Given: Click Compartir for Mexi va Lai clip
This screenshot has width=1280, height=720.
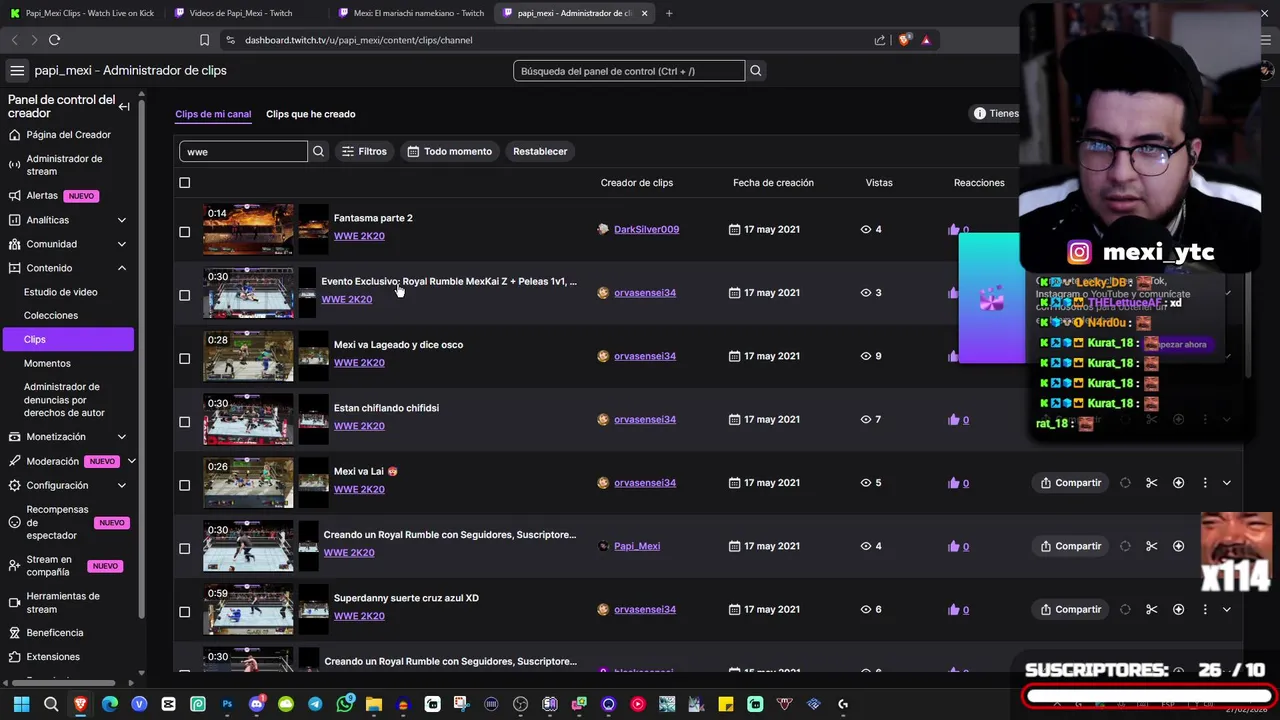Looking at the screenshot, I should click(x=1070, y=483).
